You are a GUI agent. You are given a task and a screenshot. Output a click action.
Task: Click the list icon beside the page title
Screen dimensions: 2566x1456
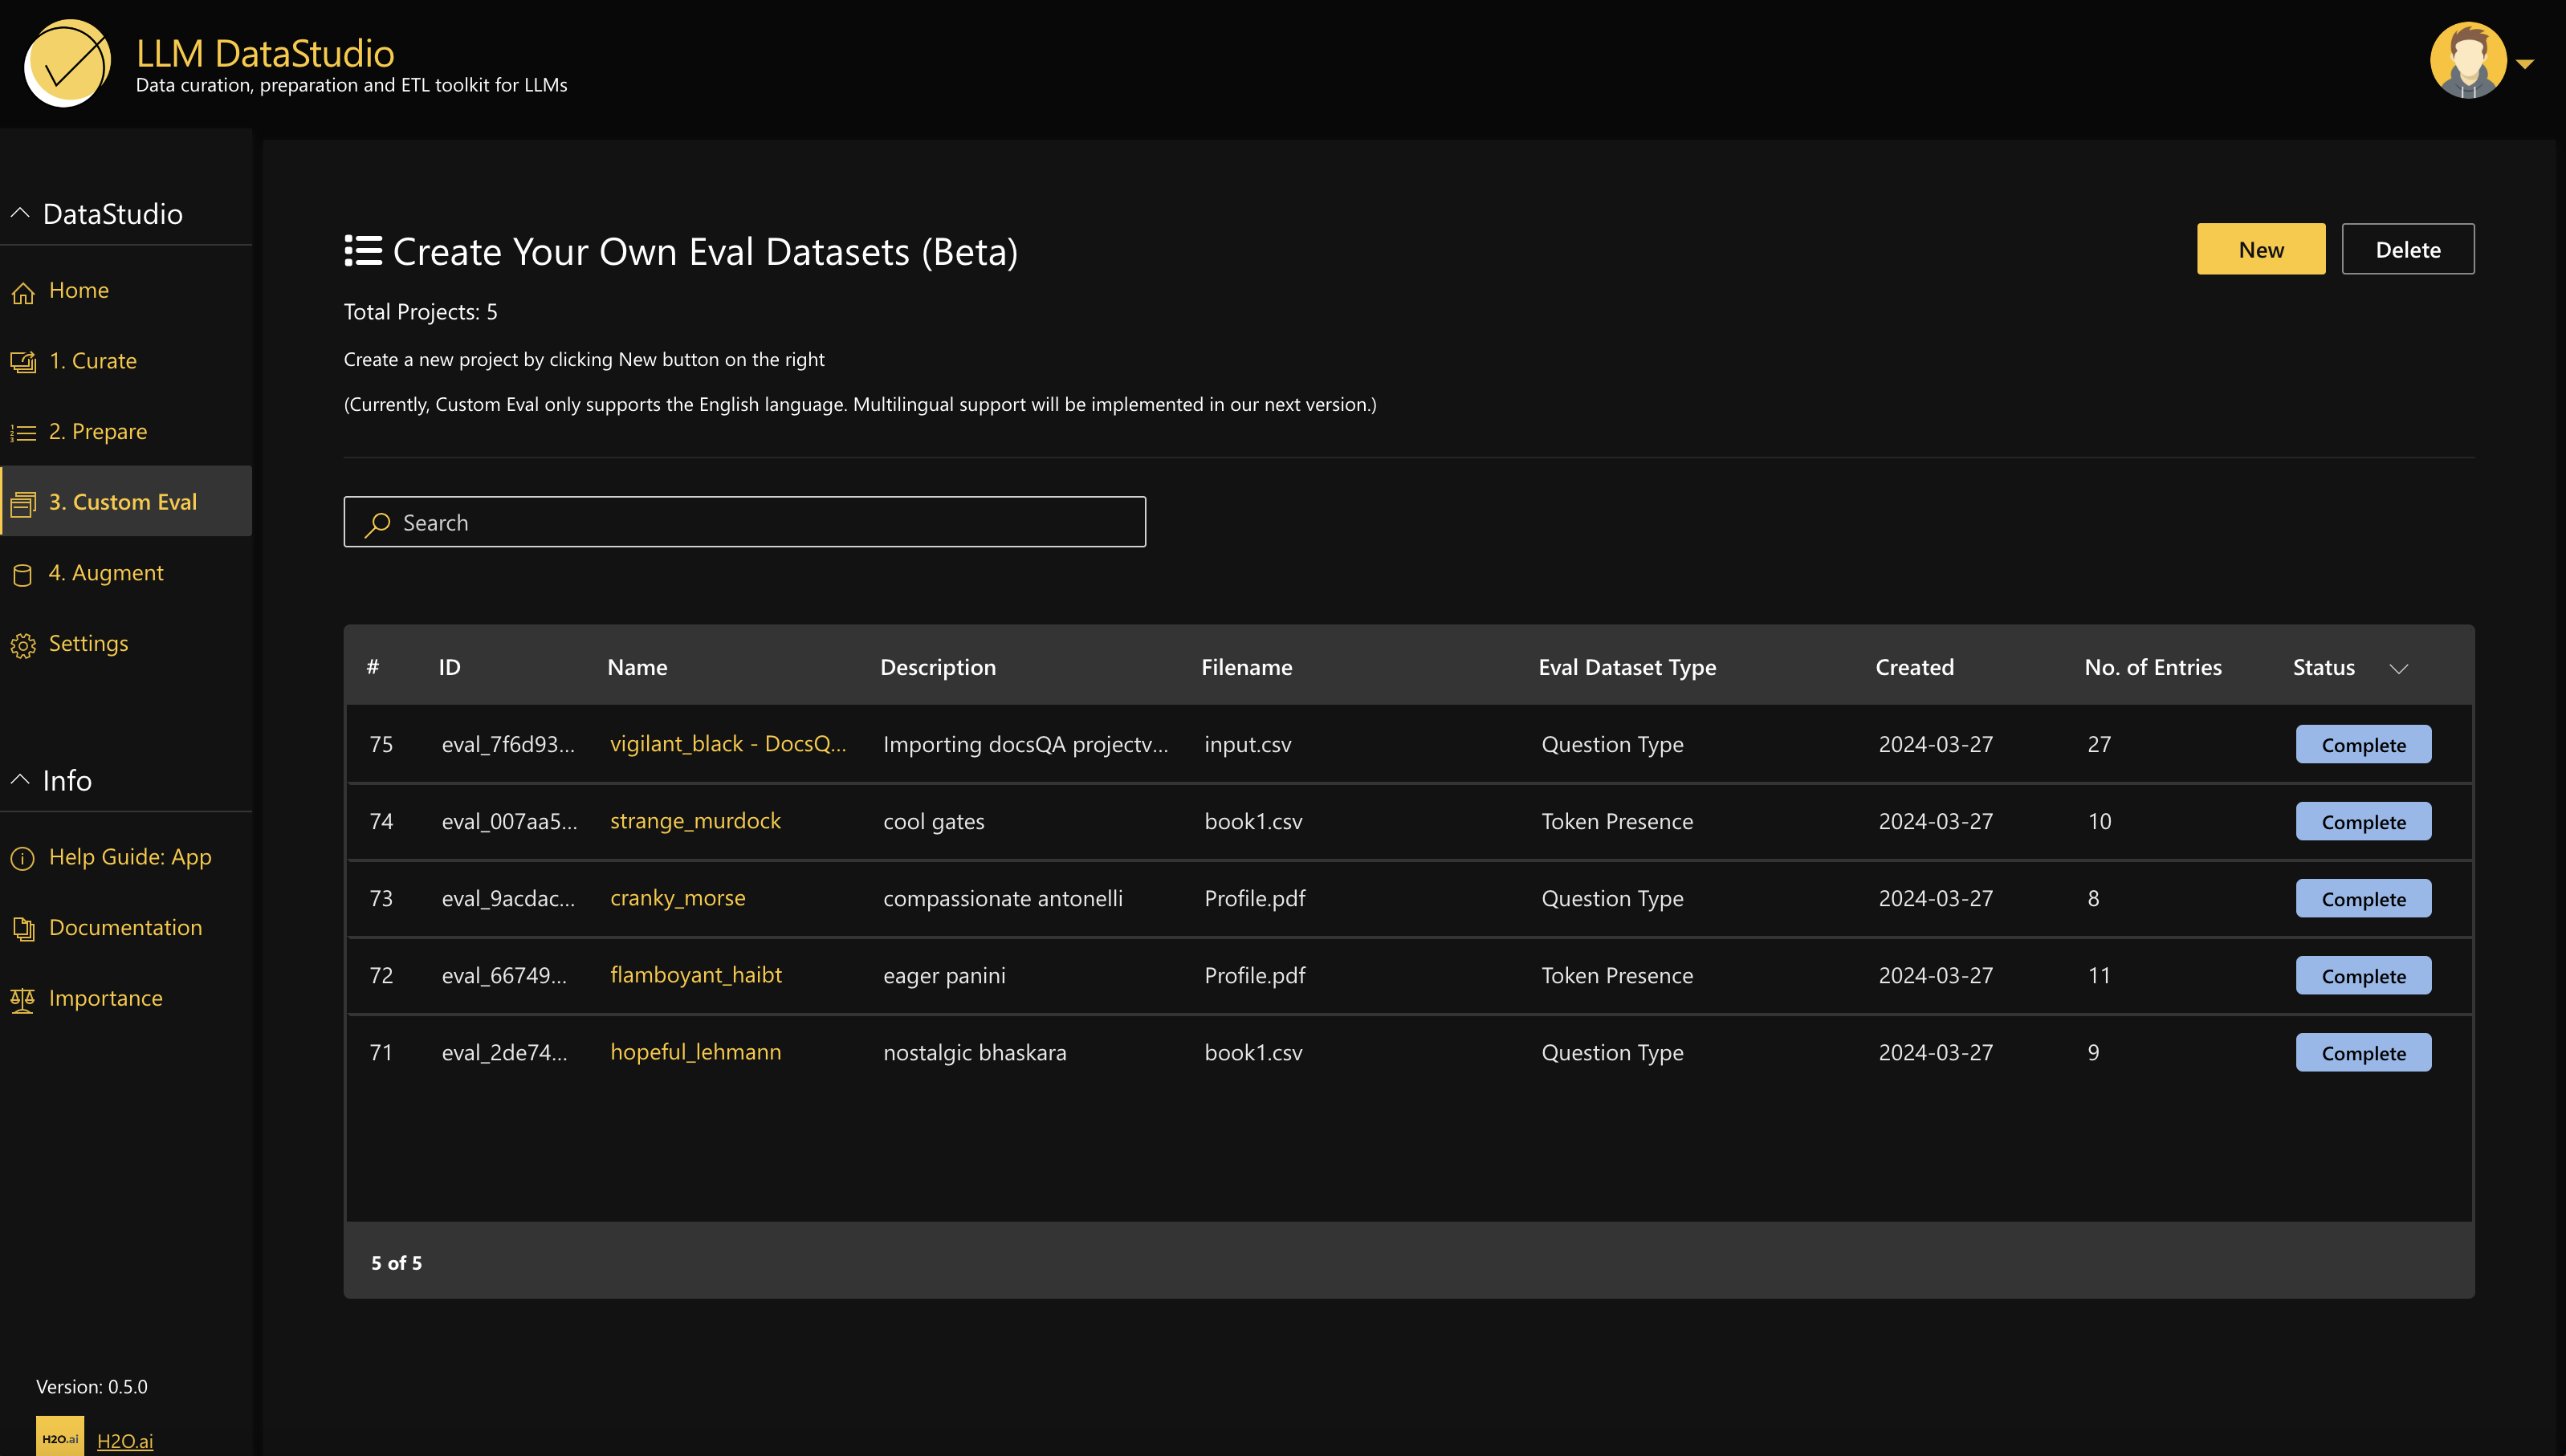pos(363,251)
